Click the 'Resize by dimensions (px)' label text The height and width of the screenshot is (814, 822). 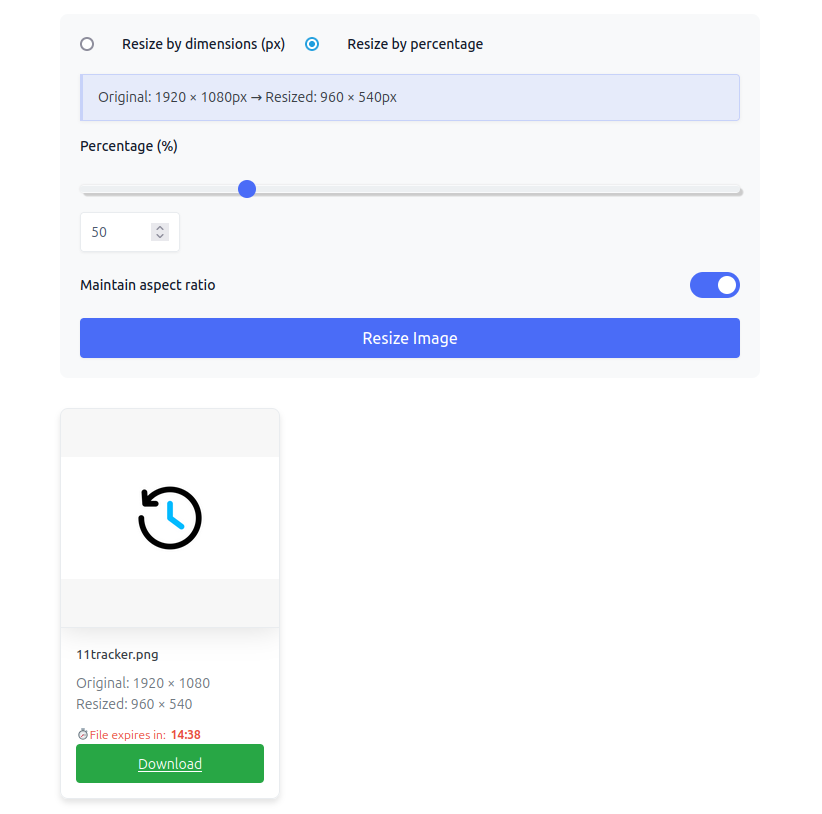203,44
